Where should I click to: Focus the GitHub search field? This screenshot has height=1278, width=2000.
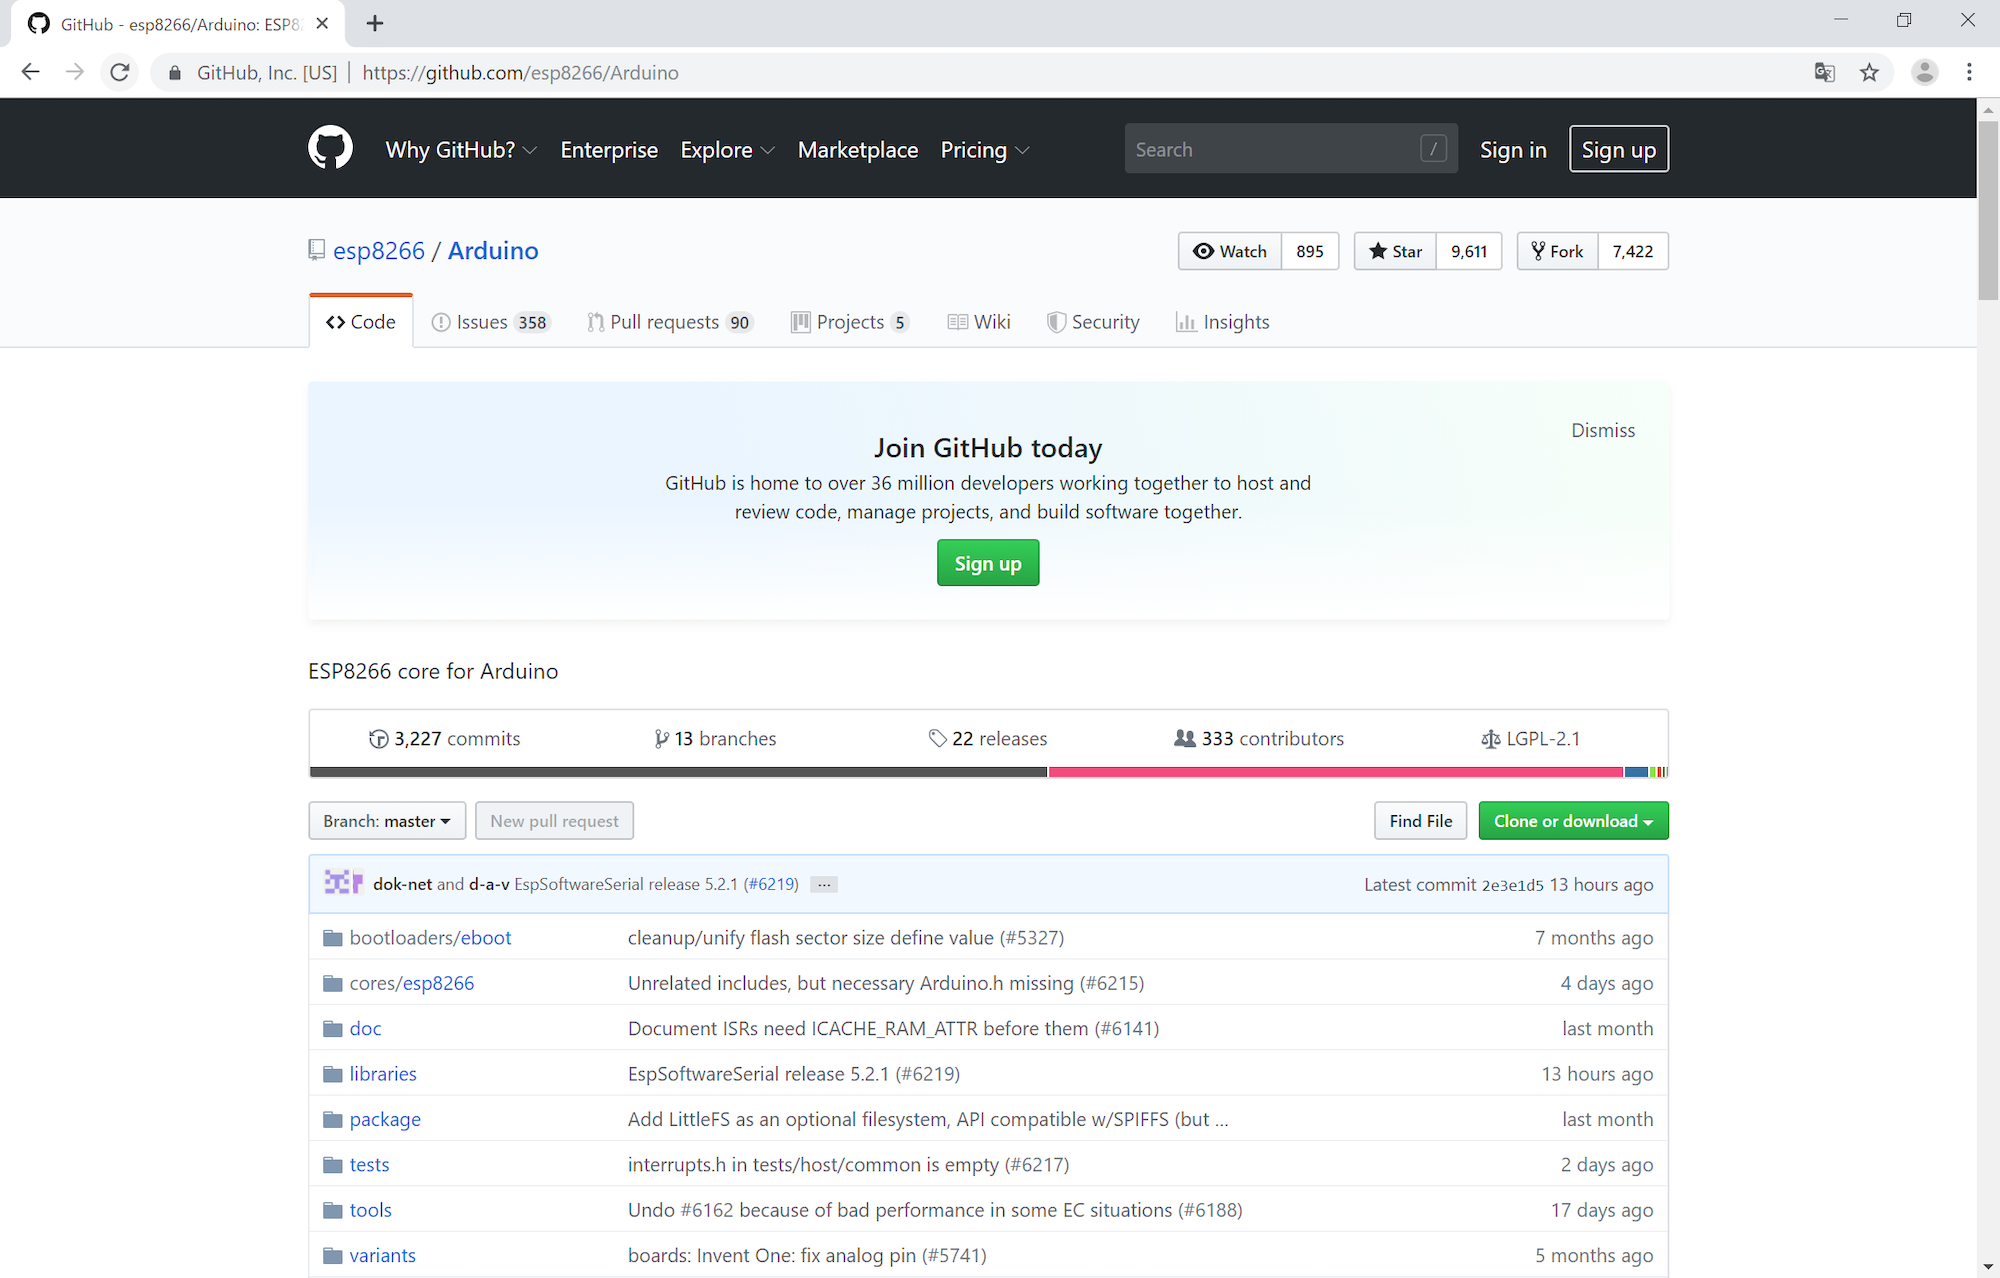[x=1275, y=149]
